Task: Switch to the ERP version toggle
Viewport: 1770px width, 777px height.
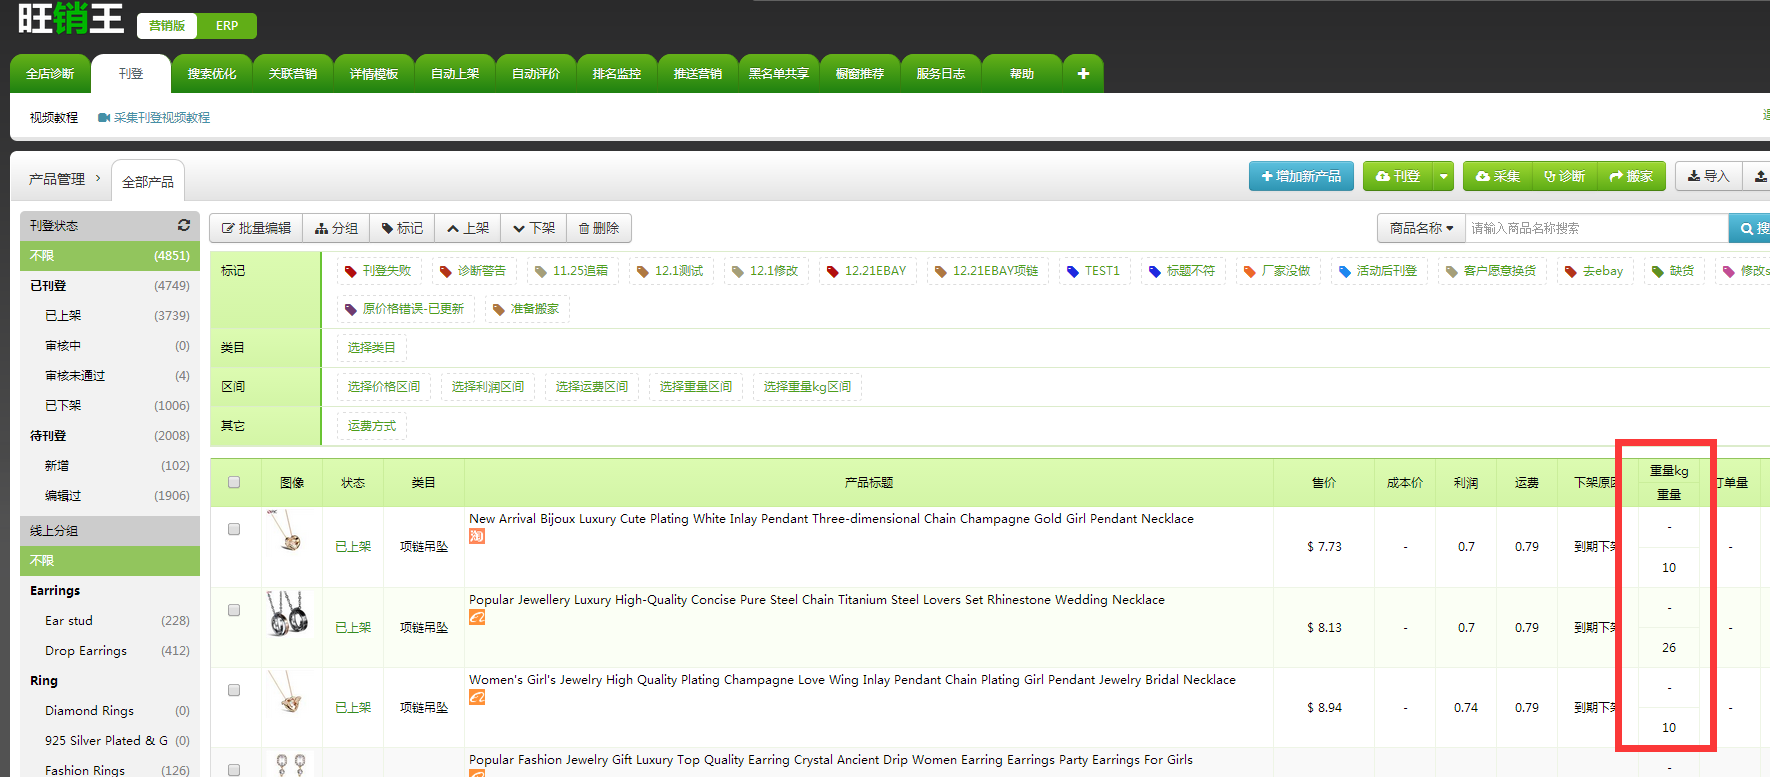Action: coord(227,26)
